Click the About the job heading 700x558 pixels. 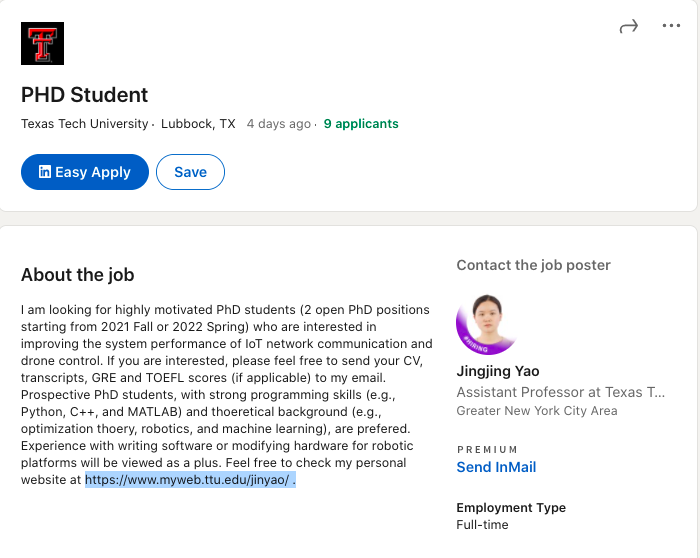click(77, 275)
